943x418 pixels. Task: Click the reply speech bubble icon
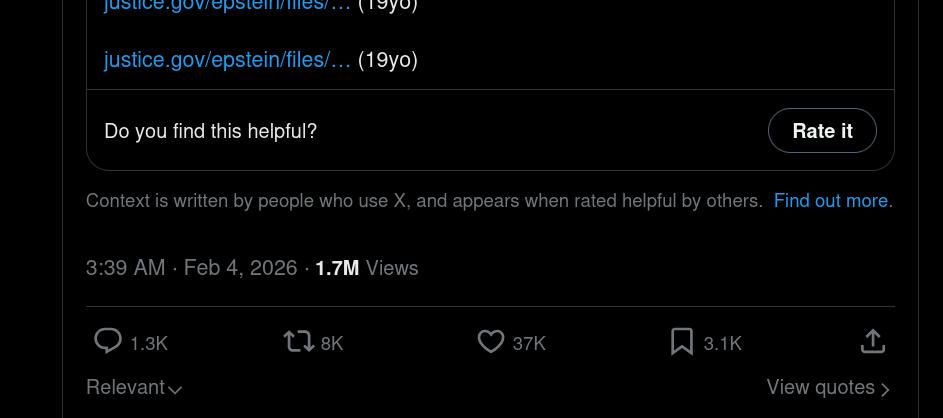108,342
